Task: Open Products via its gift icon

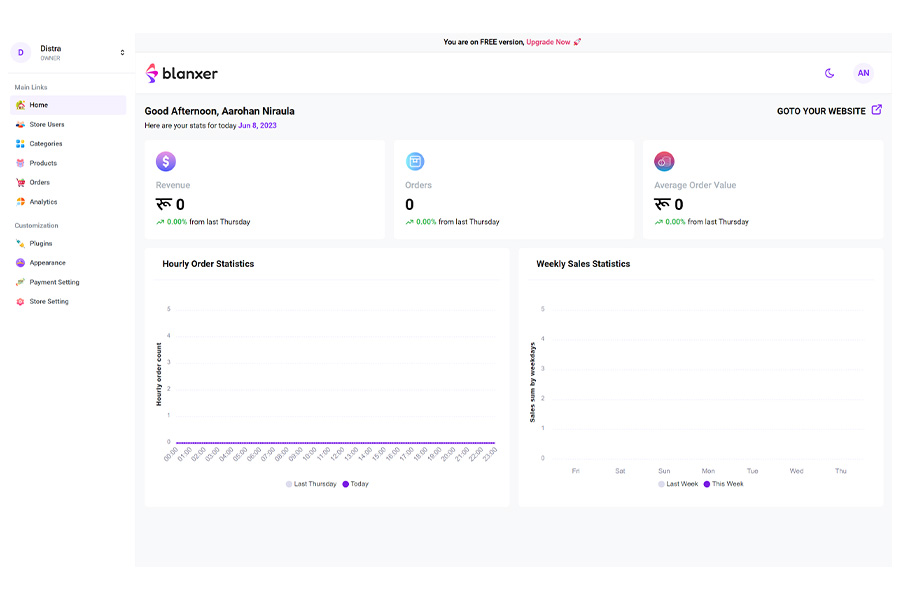Action: tap(22, 163)
